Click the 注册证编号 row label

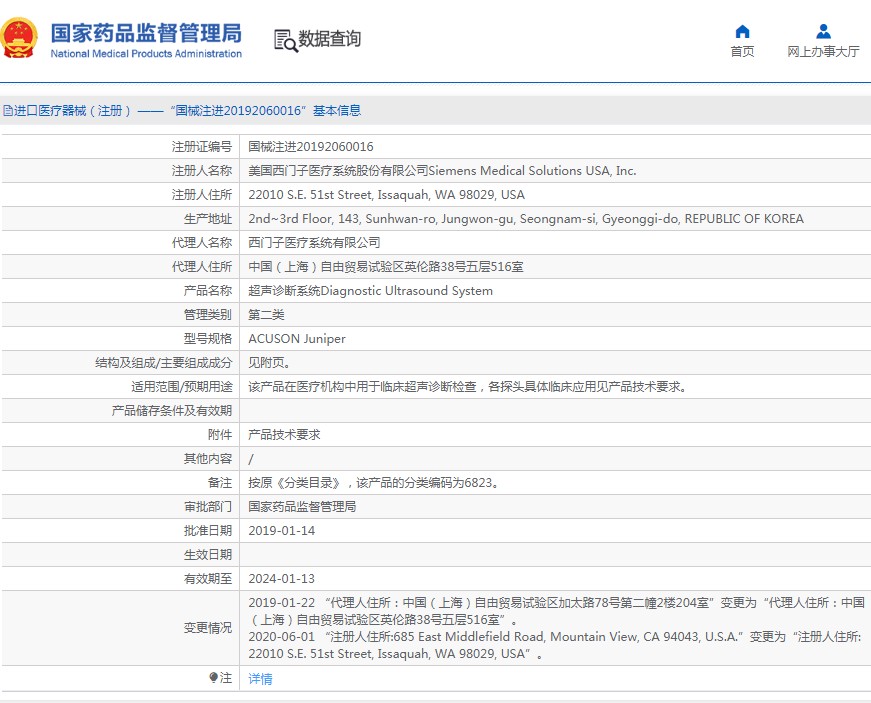[x=202, y=147]
